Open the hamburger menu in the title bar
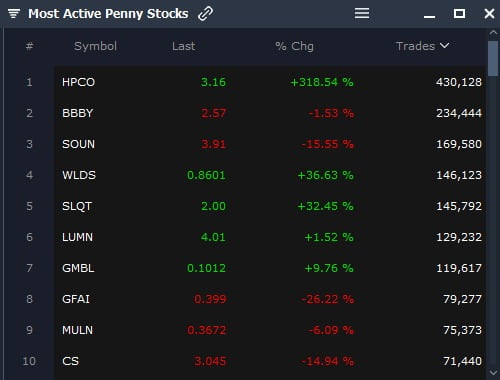500x380 pixels. point(362,13)
